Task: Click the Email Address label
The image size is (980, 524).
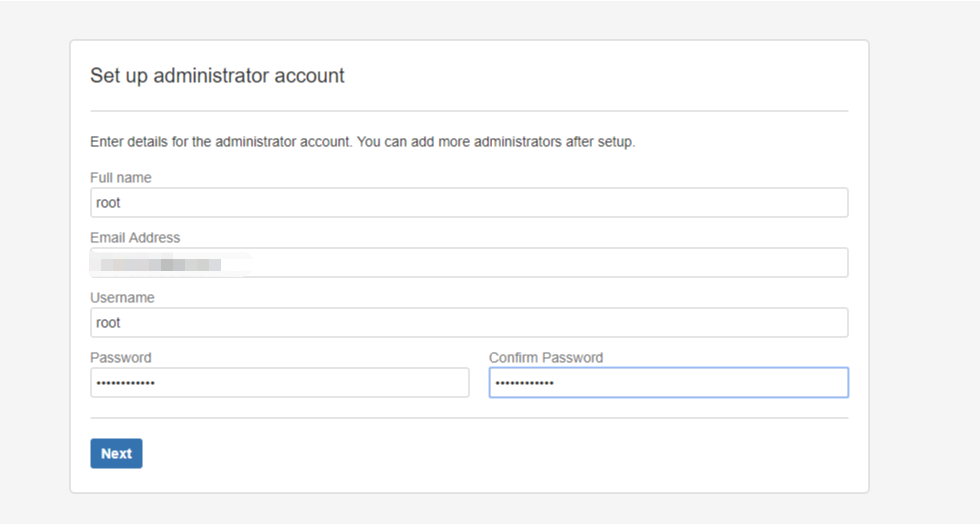Action: click(x=135, y=238)
